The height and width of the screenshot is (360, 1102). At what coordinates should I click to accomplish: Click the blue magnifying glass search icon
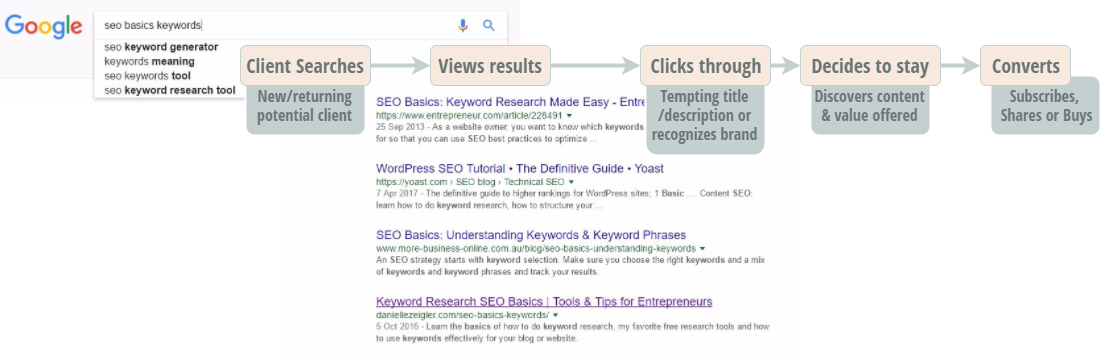tap(489, 25)
